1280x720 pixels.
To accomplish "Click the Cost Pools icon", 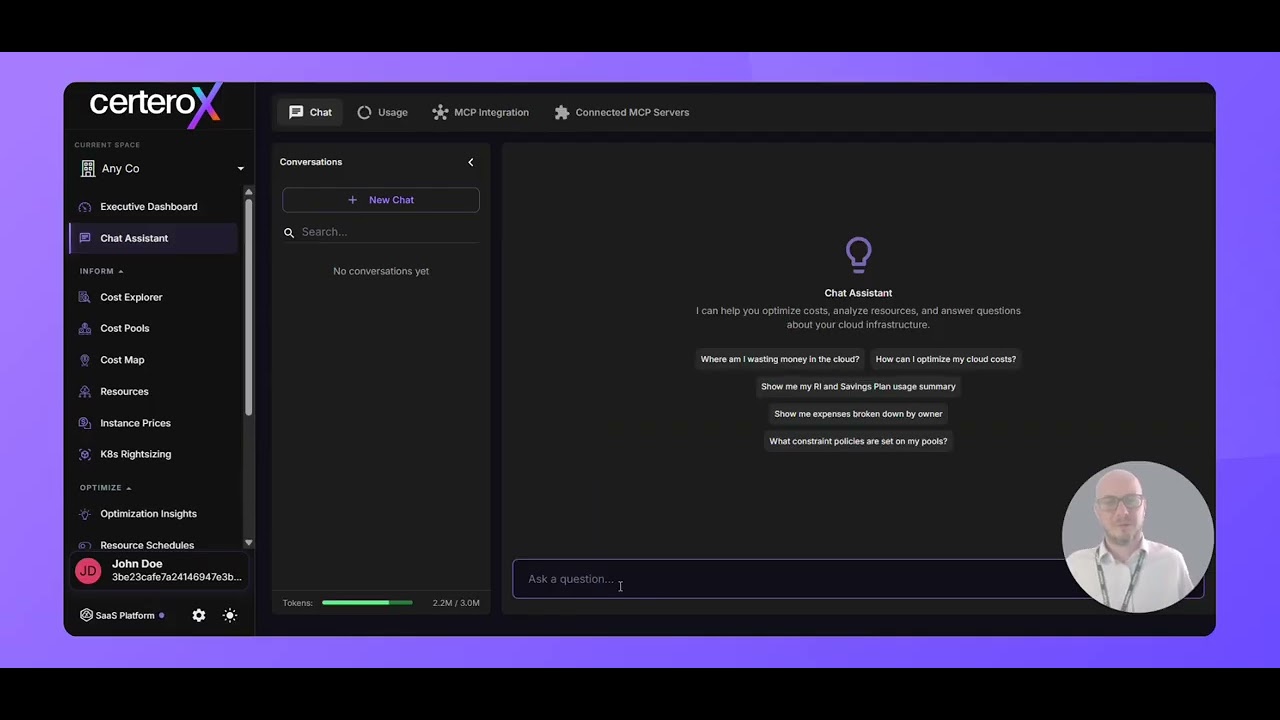I will (x=85, y=328).
